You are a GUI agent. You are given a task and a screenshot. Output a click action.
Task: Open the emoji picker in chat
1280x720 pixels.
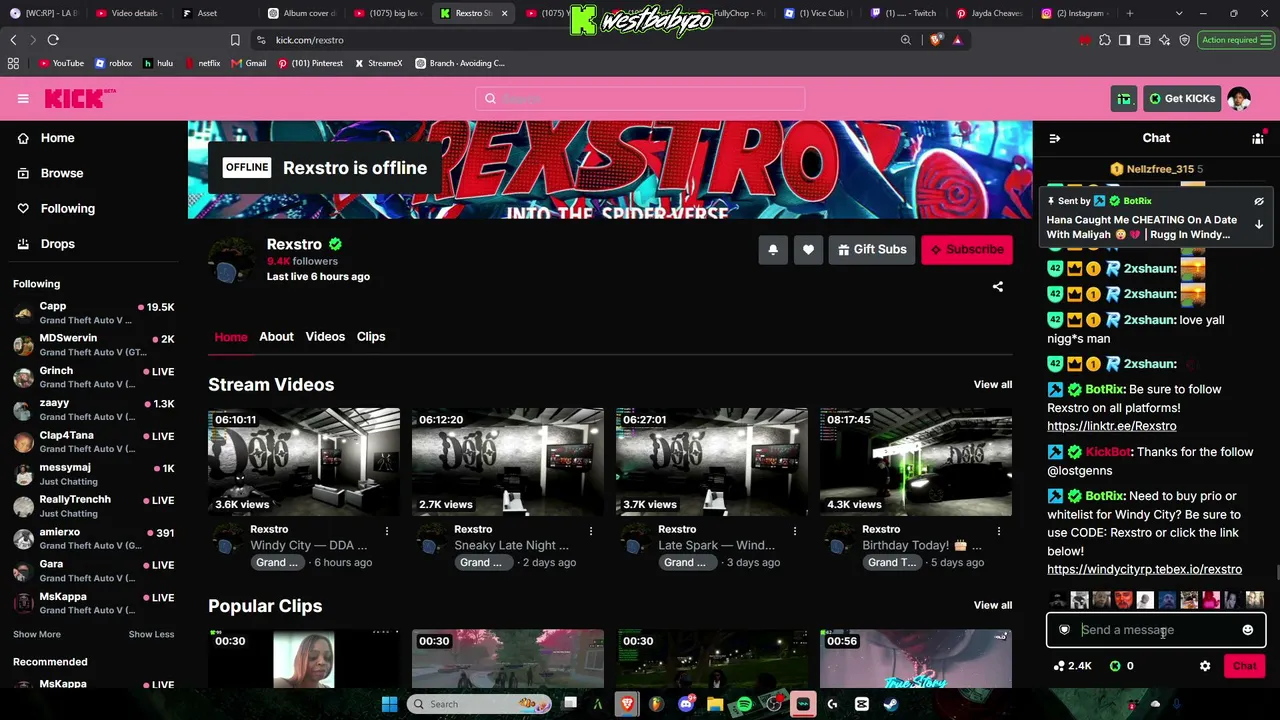pyautogui.click(x=1247, y=630)
